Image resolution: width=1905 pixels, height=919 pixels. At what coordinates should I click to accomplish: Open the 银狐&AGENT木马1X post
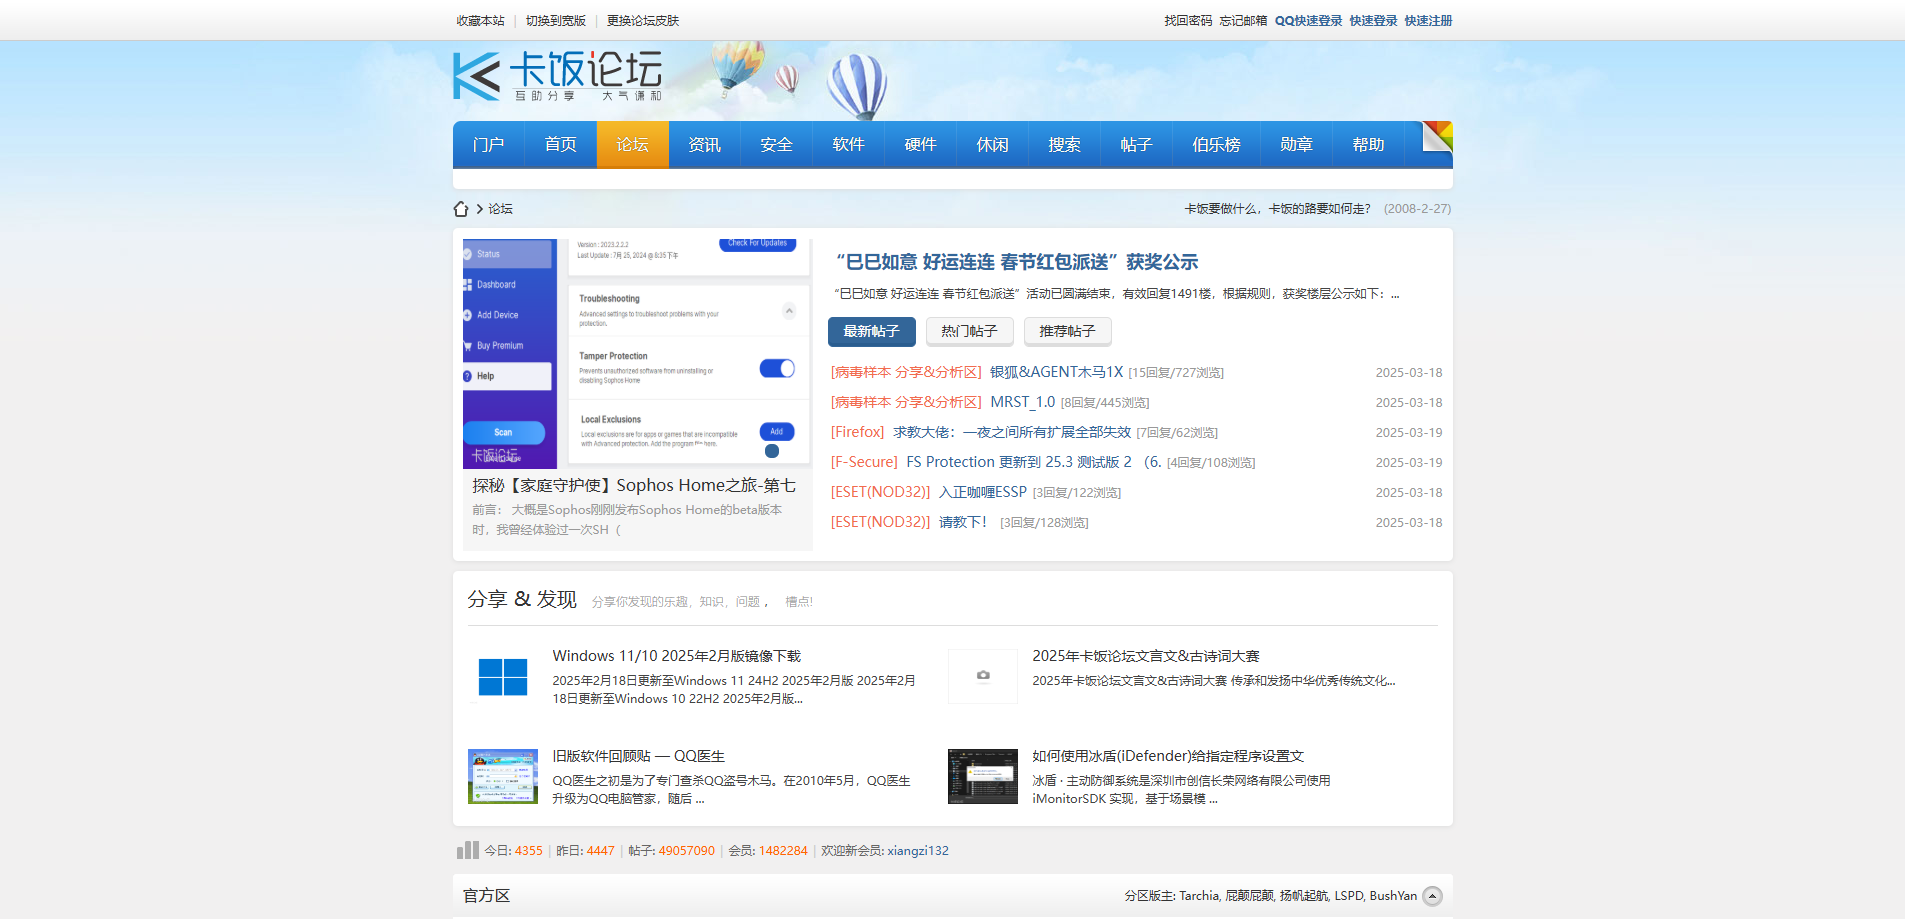[1056, 372]
